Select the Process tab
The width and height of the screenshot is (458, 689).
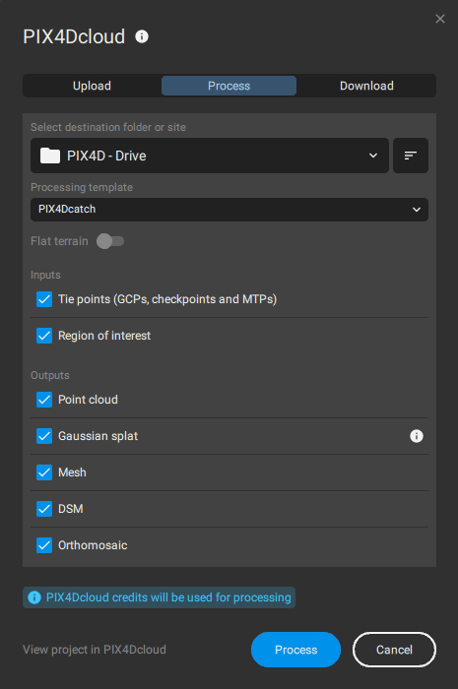click(x=229, y=86)
